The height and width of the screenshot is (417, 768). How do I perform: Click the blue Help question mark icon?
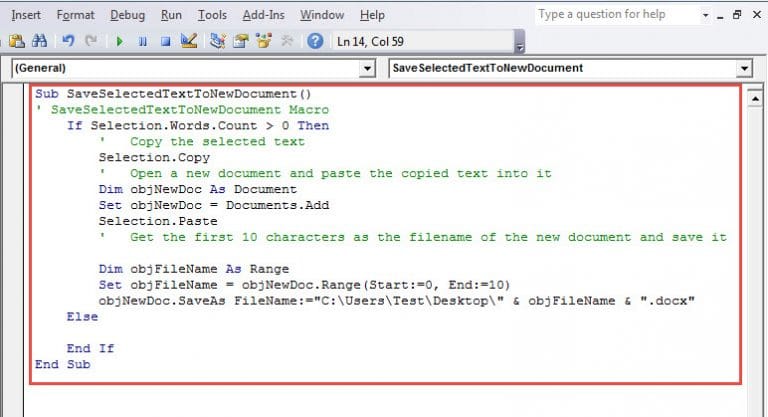point(315,41)
